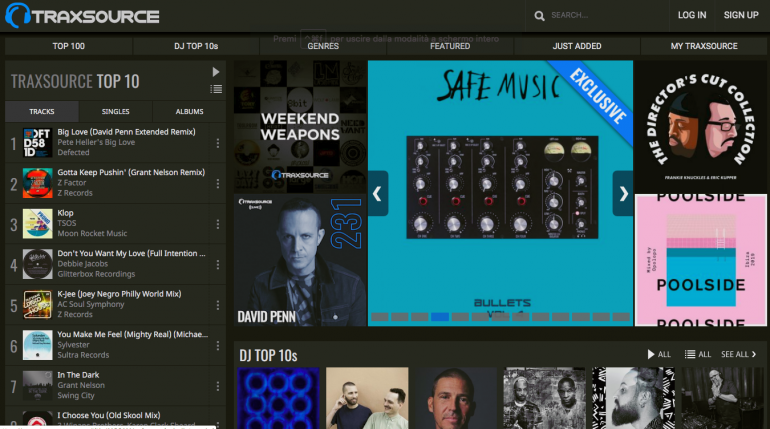The width and height of the screenshot is (770, 429).
Task: Click the In The Dark cover artwork
Action: tap(37, 386)
